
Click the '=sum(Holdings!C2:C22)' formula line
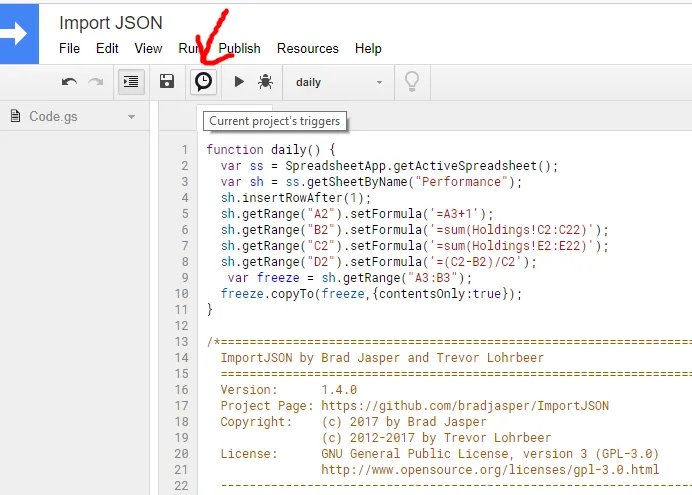pyautogui.click(x=414, y=230)
